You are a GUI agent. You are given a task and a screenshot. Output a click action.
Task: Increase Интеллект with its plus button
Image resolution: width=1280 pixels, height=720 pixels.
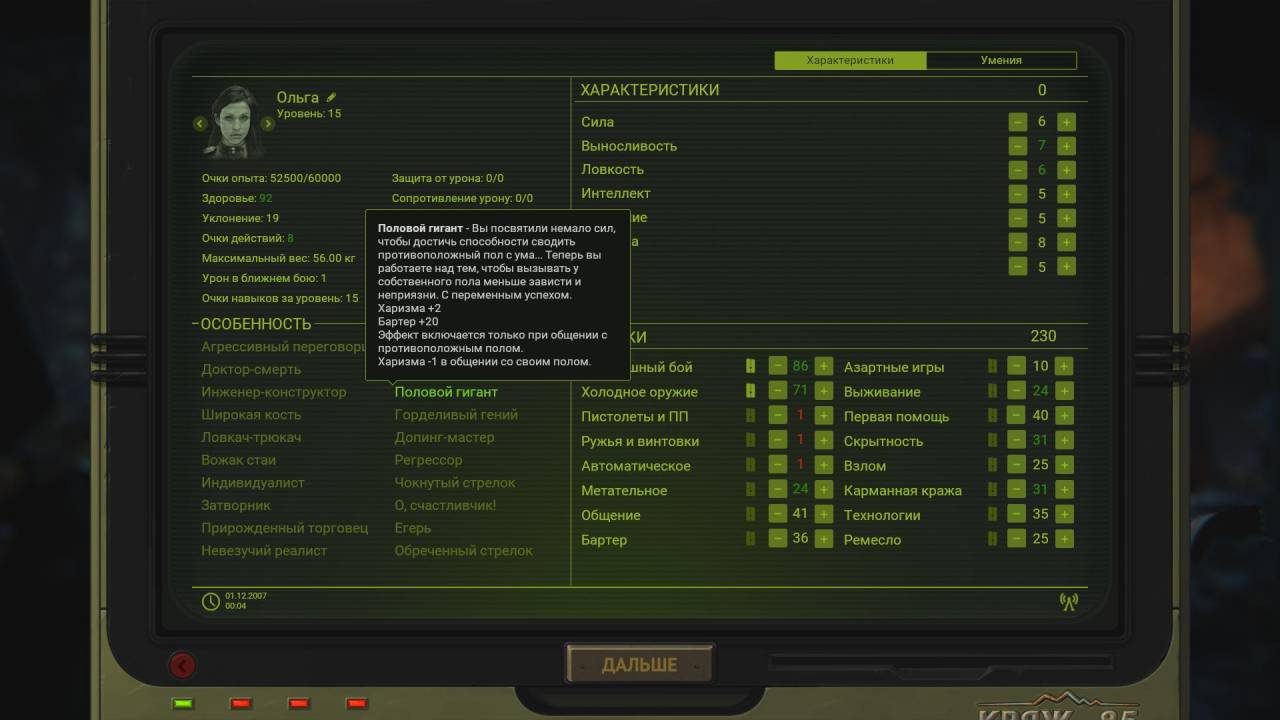click(x=1066, y=194)
